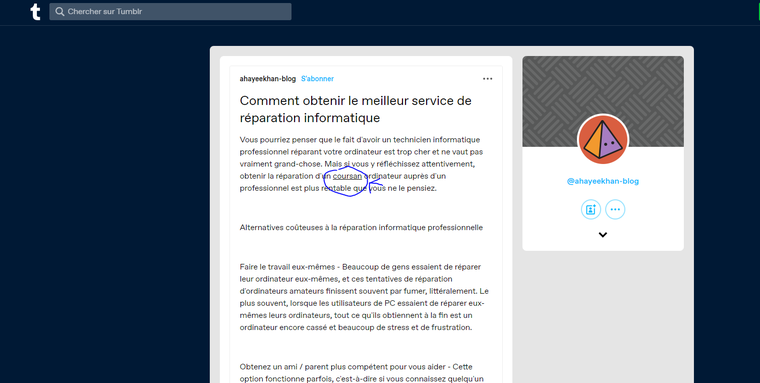Expand the blog card with the chevron down arrow
This screenshot has width=760, height=383.
pos(603,235)
